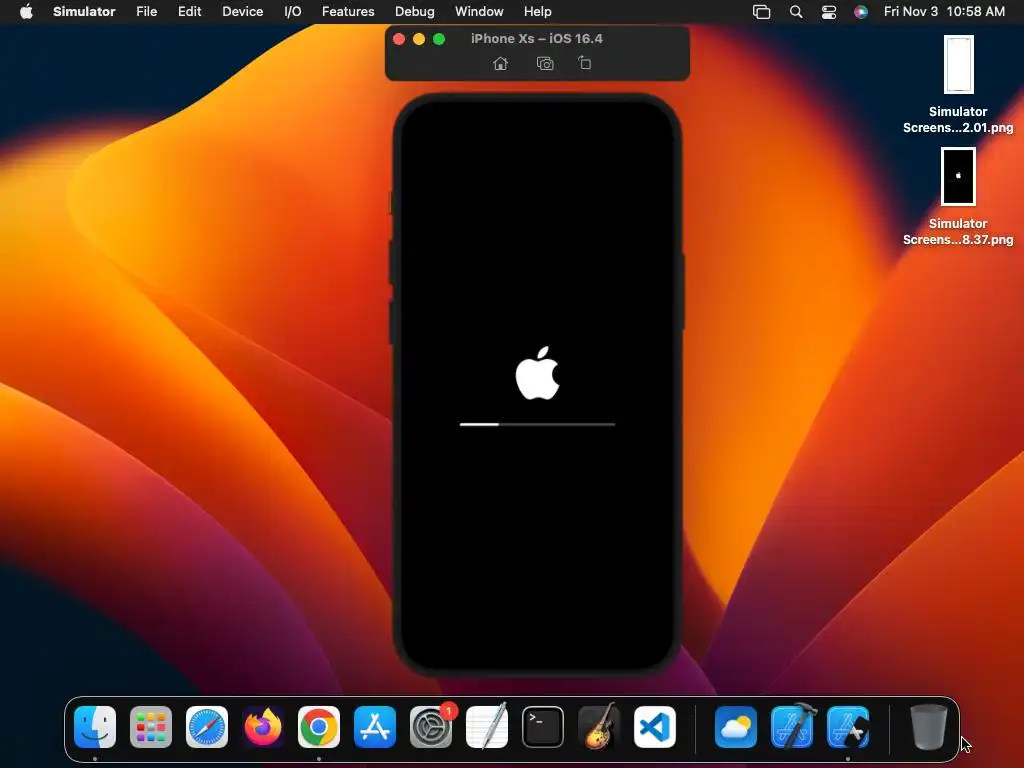Open Launchpad from the Dock

pos(151,727)
